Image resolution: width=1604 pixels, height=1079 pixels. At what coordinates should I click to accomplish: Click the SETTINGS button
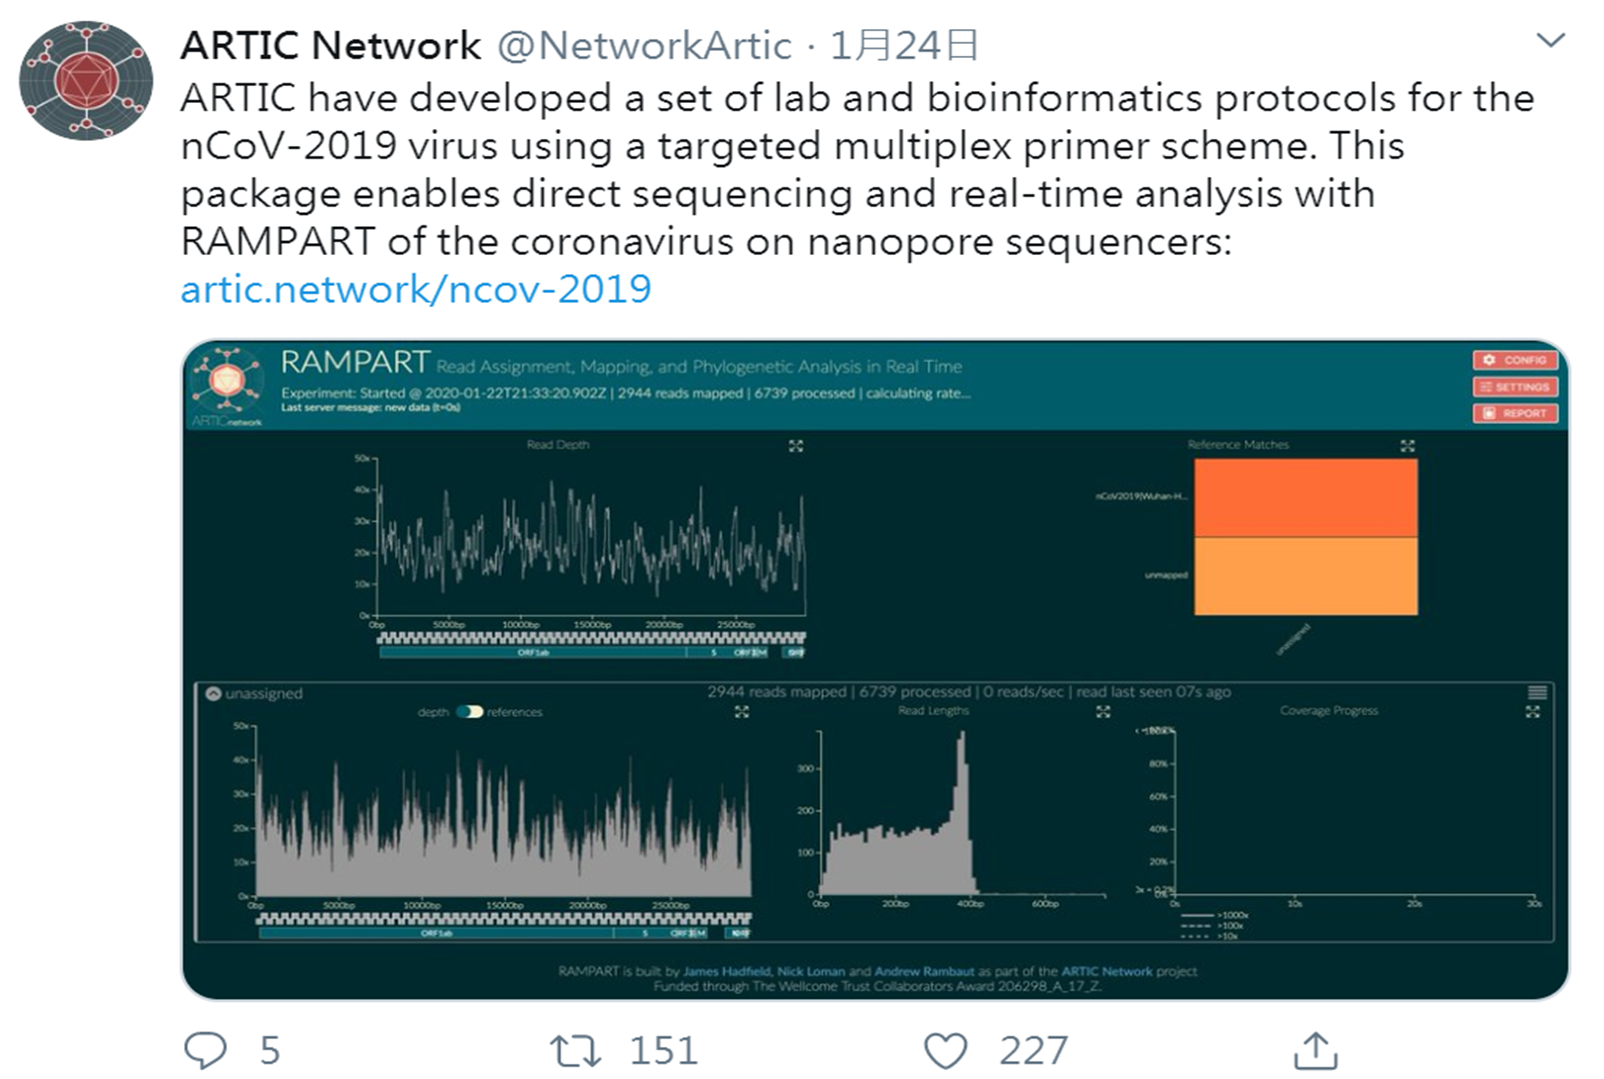click(1515, 387)
